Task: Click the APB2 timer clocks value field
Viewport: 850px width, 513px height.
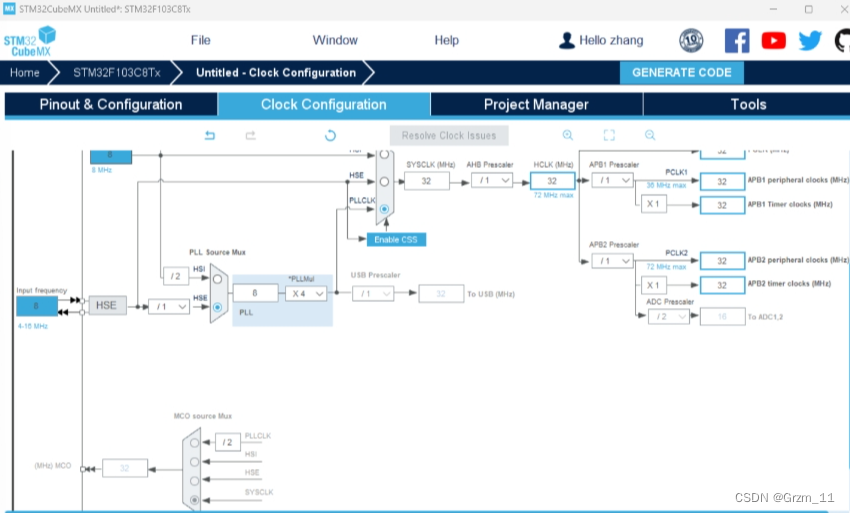Action: 722,285
